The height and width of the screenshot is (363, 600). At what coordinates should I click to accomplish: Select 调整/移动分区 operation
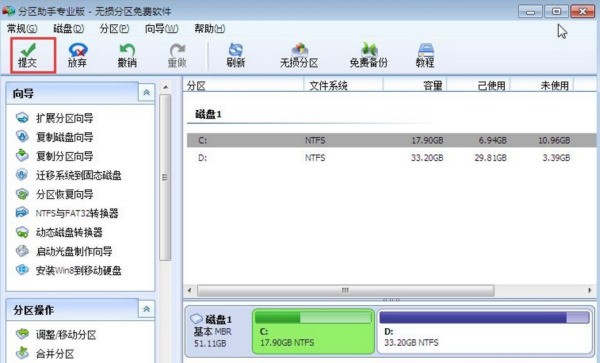[x=56, y=335]
